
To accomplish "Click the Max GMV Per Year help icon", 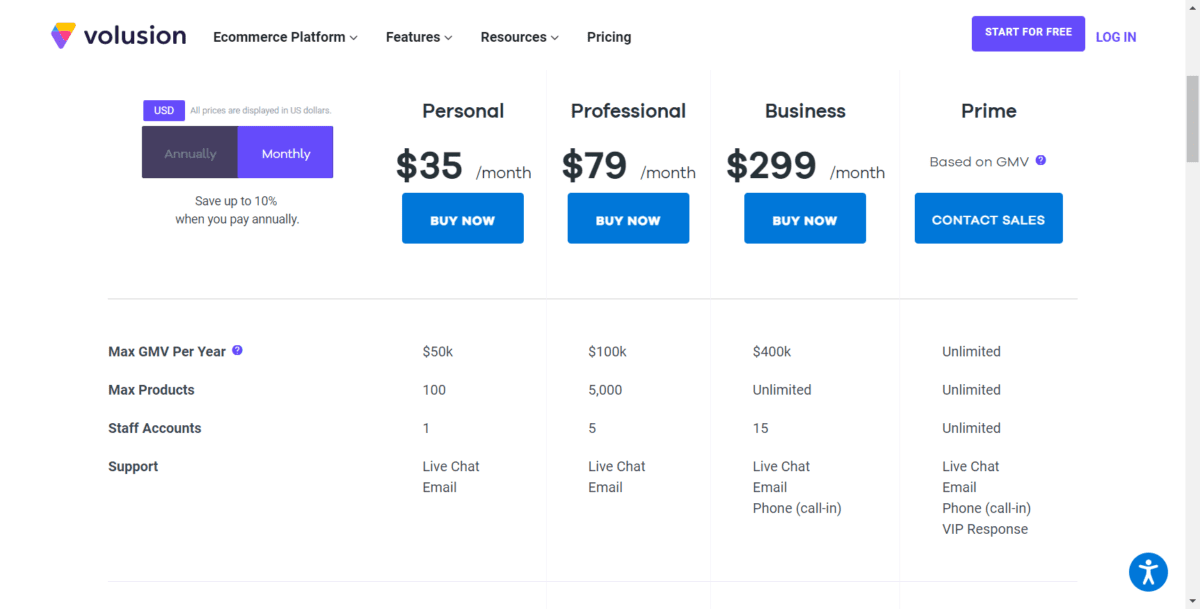I will 237,351.
